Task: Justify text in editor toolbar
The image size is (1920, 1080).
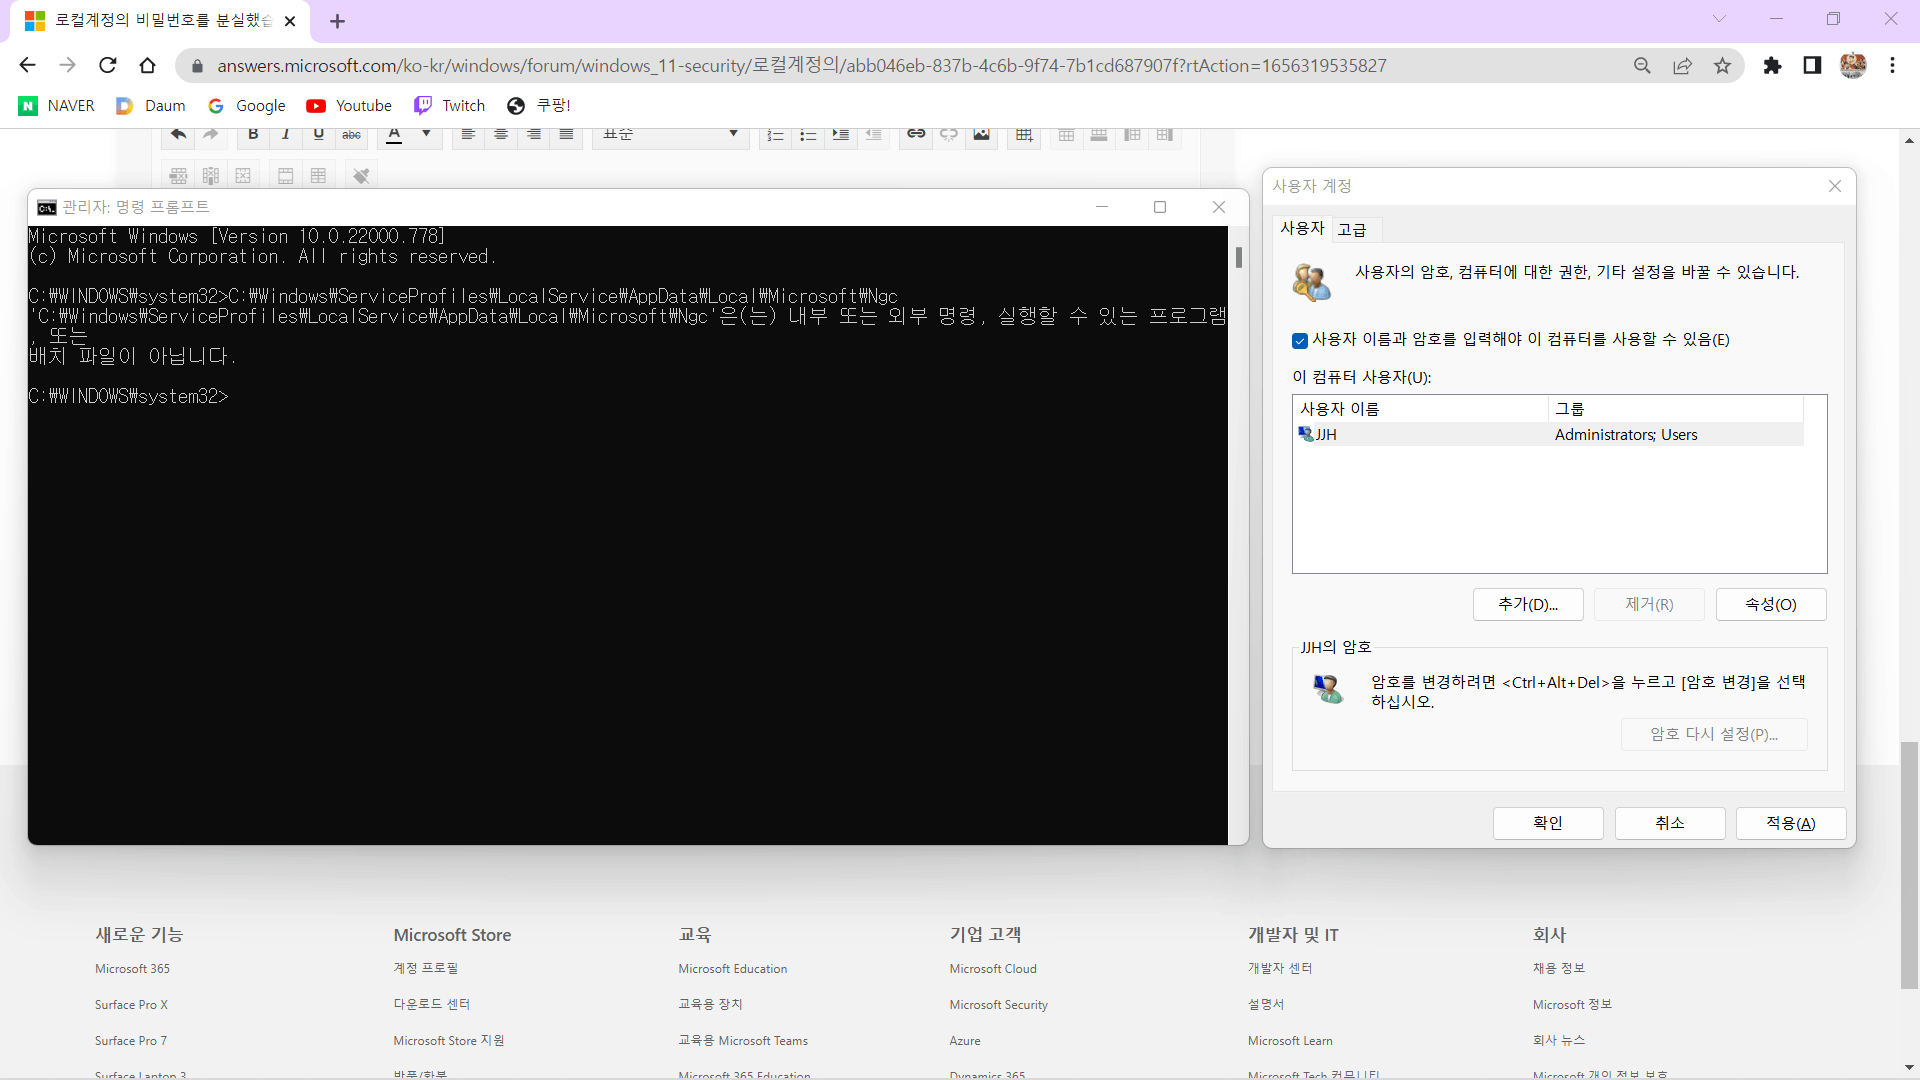Action: tap(567, 135)
